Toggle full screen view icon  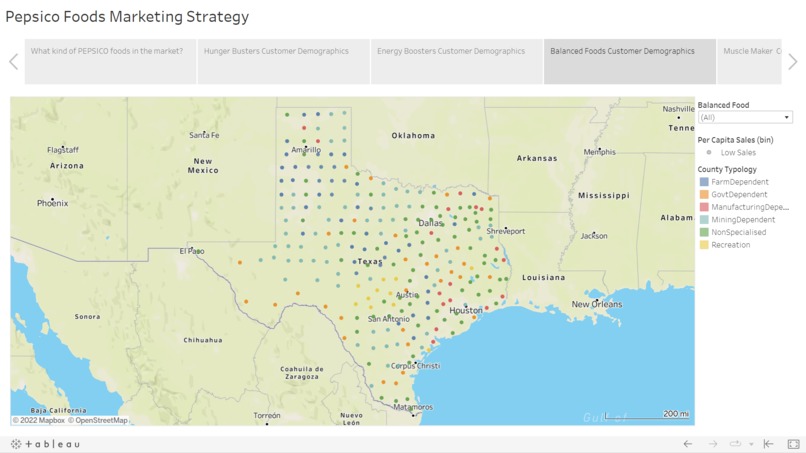point(794,444)
